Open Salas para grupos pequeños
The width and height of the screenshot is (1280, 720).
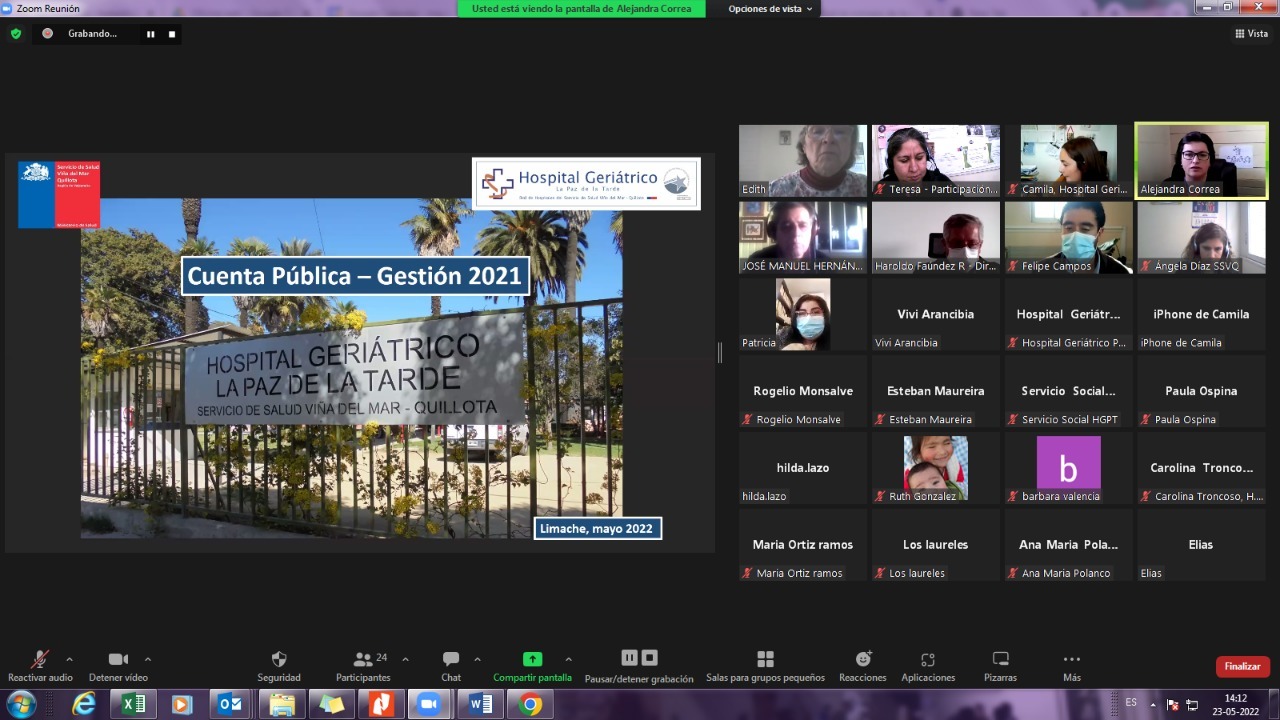tap(765, 660)
